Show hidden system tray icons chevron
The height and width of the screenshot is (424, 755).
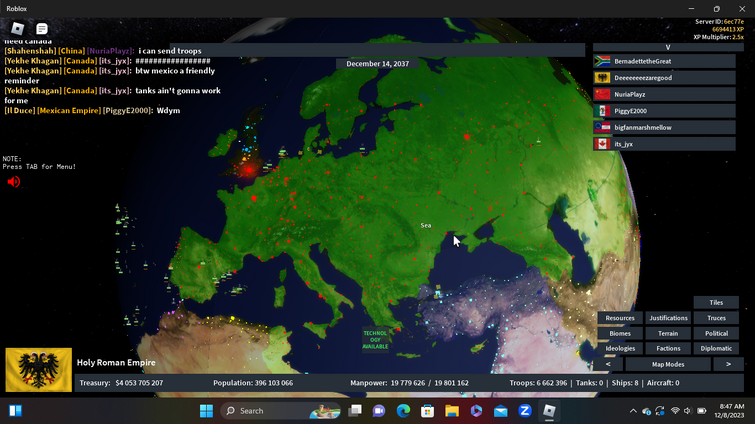point(633,411)
